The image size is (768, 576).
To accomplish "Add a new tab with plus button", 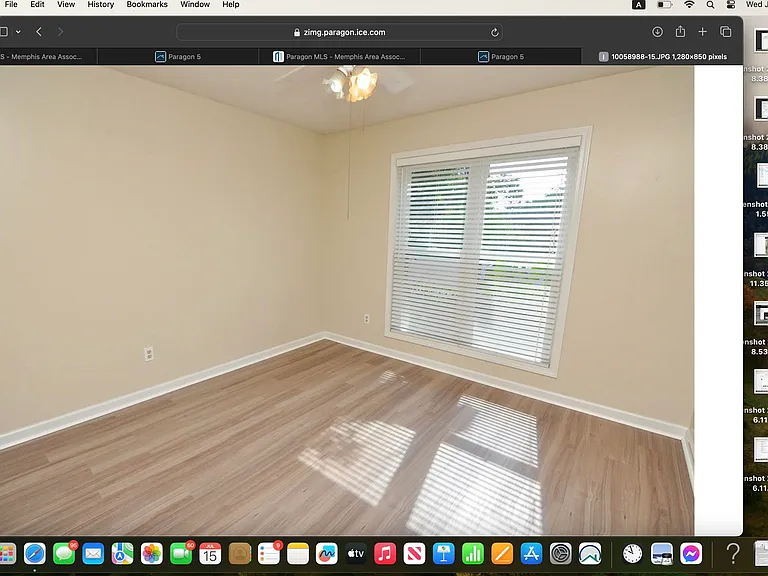I will click(x=702, y=32).
